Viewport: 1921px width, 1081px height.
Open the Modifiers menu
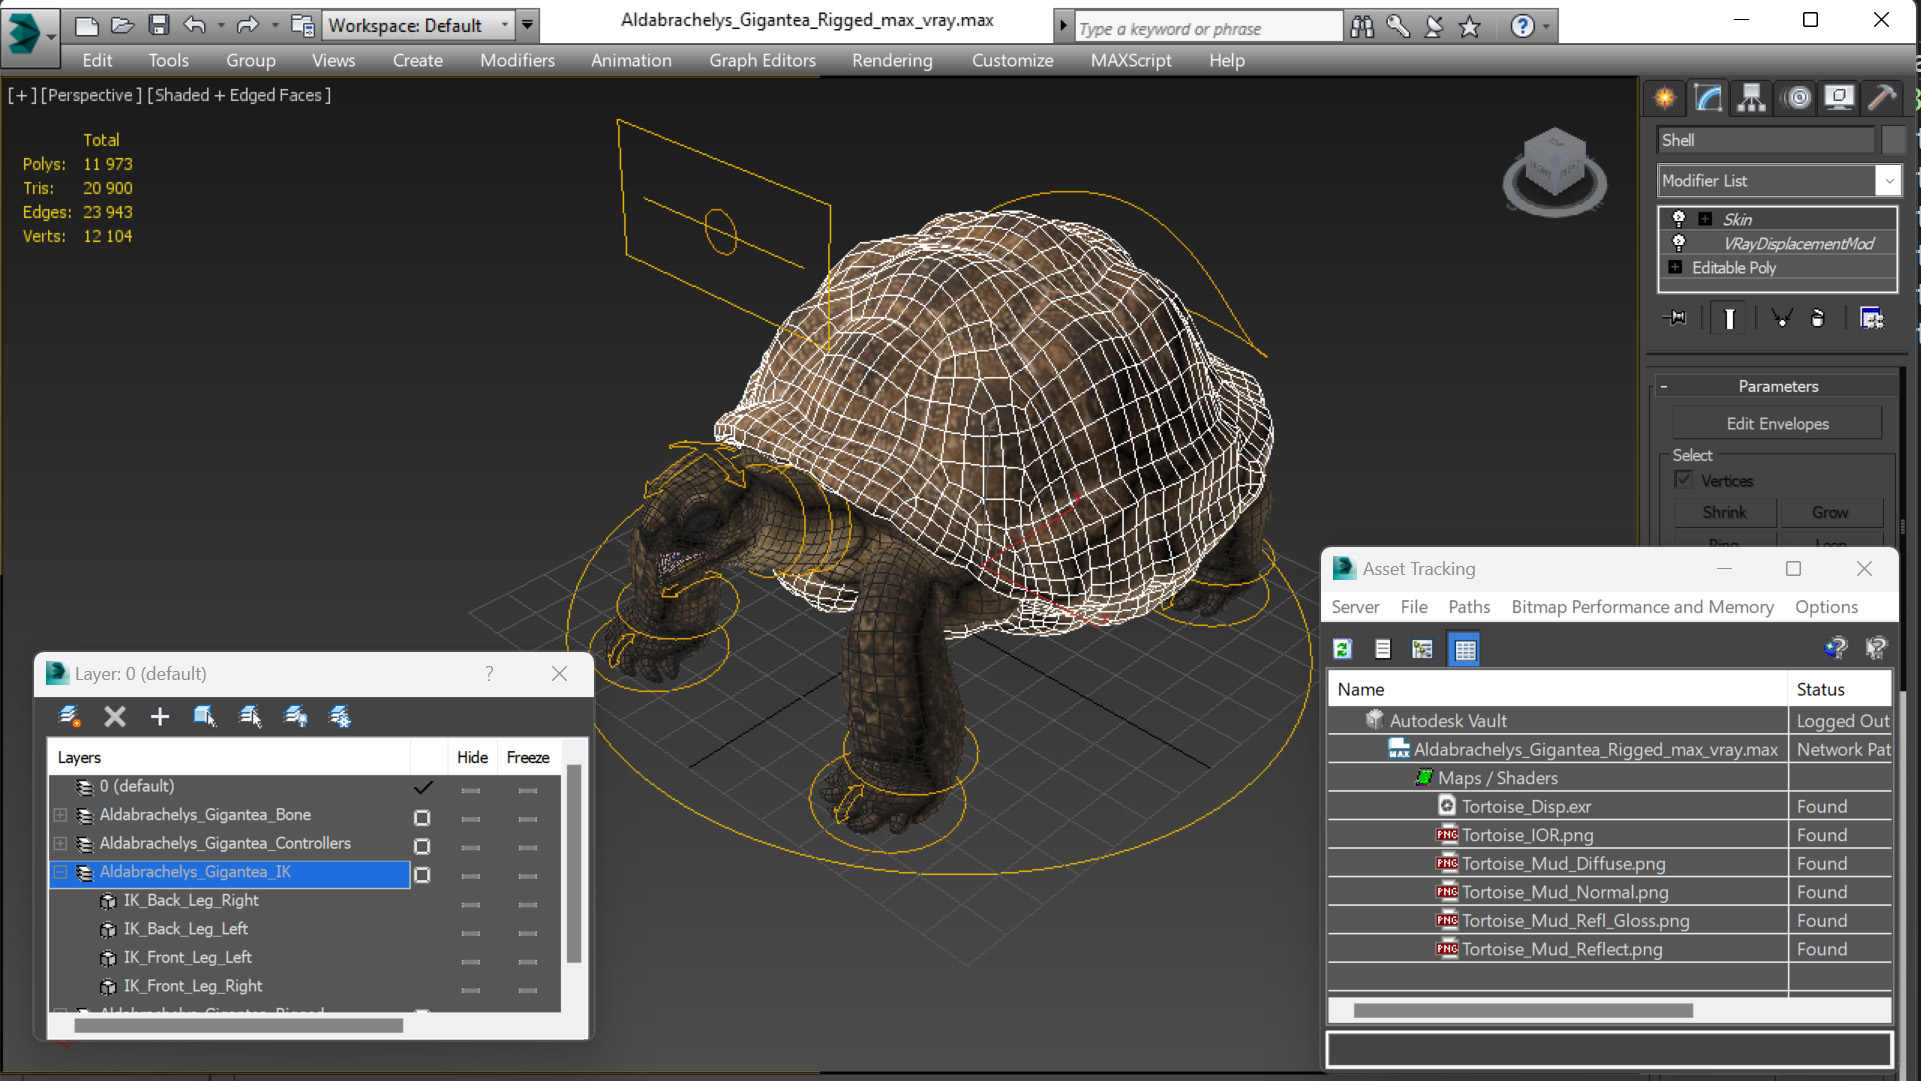tap(517, 60)
